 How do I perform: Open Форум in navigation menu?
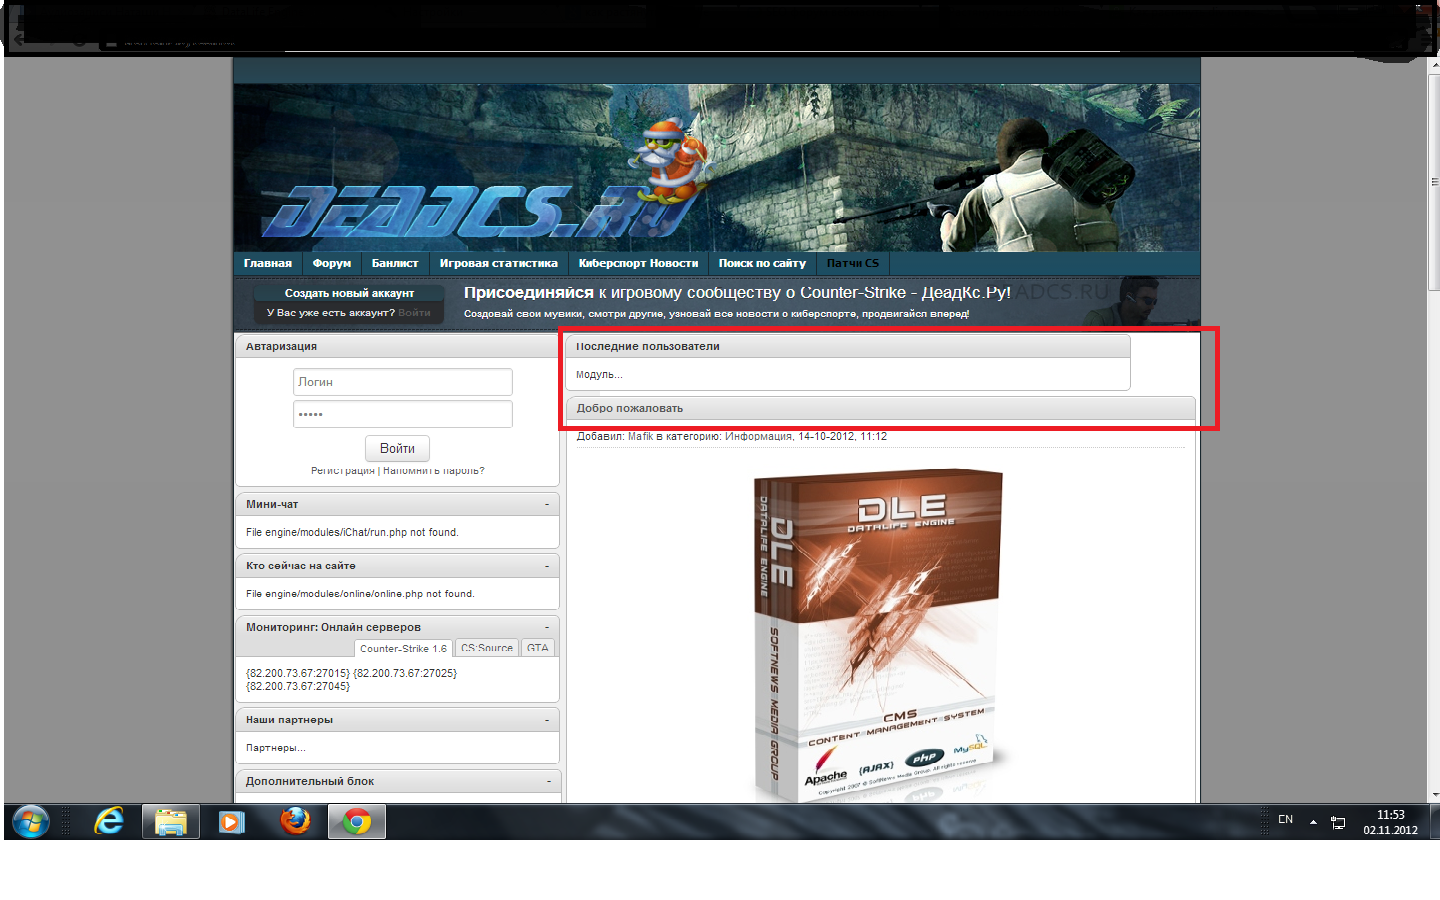pyautogui.click(x=332, y=263)
